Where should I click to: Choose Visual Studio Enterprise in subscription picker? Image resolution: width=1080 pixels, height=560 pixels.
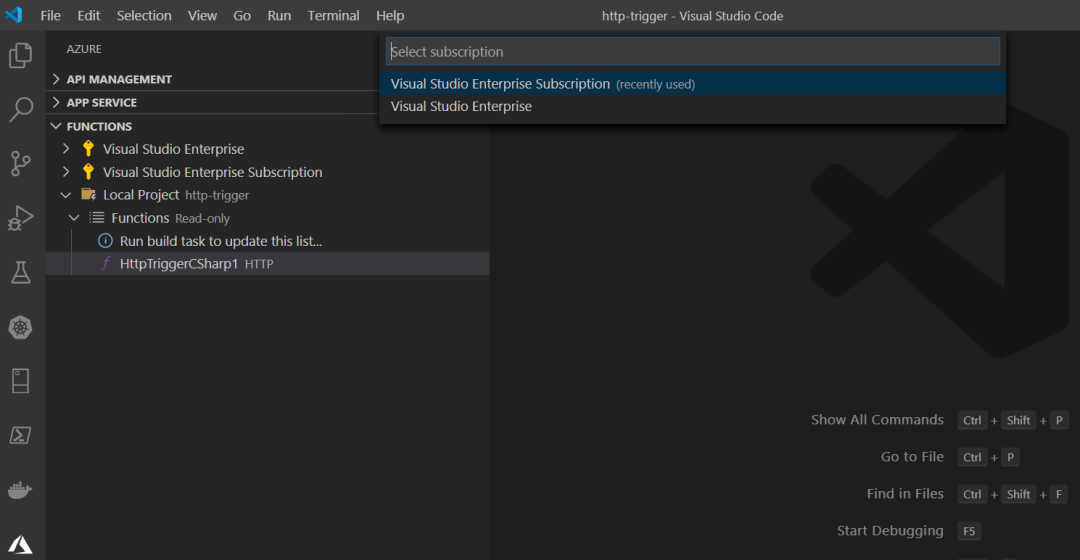click(693, 107)
